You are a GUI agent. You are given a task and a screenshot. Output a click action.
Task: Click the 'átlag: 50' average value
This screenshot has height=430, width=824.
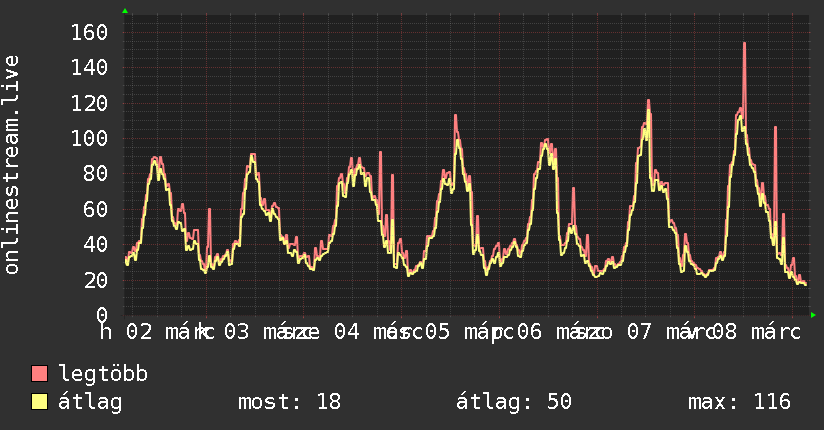(513, 402)
